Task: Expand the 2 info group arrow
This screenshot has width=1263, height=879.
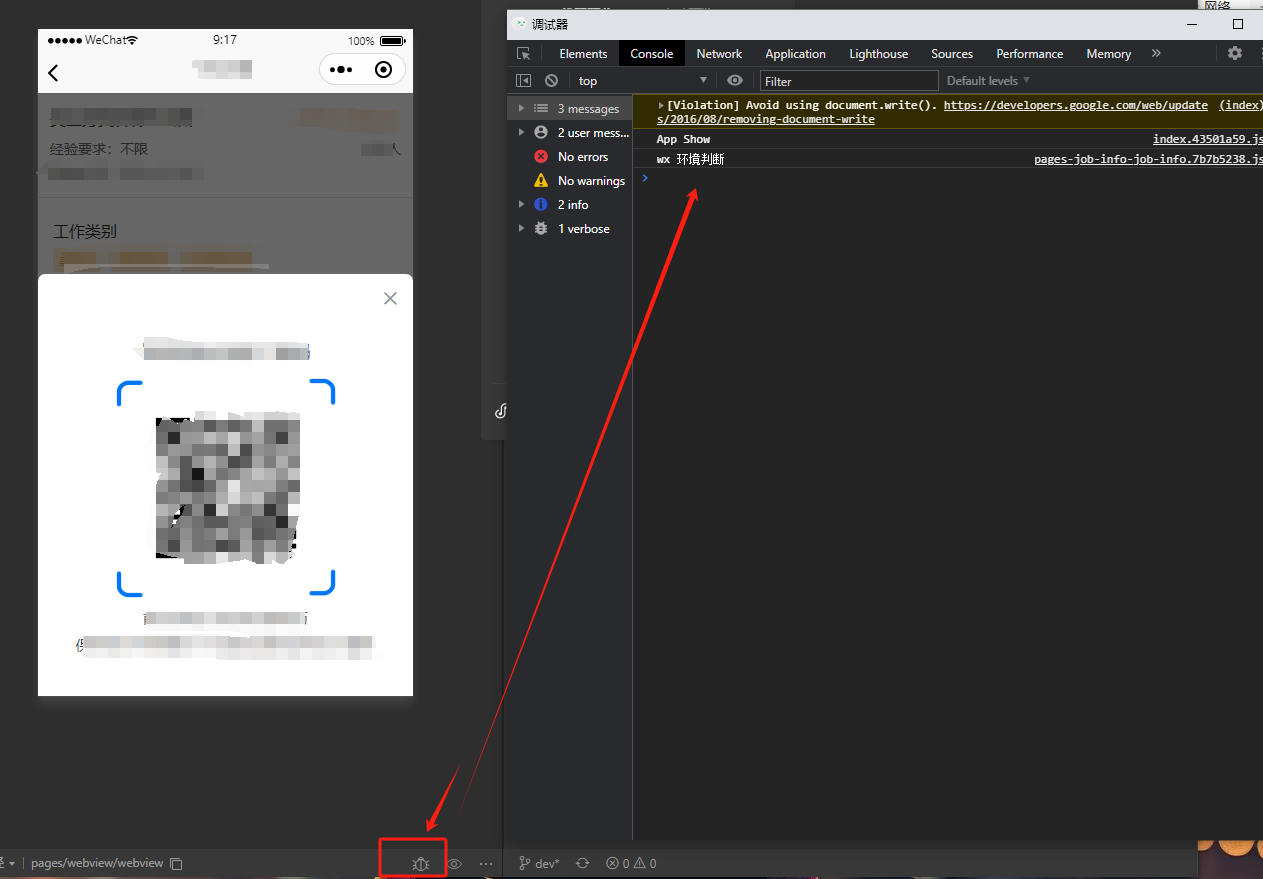Action: [521, 204]
